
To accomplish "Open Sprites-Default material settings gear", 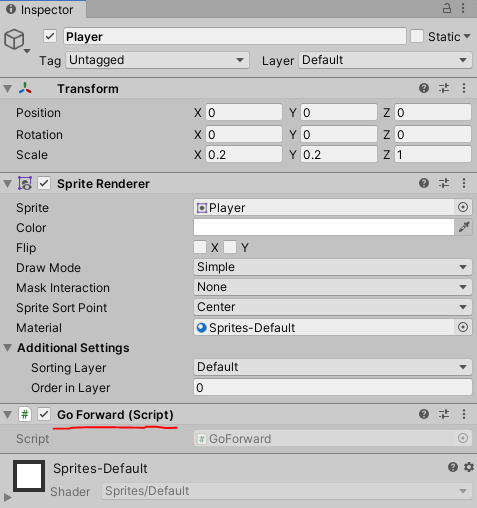I will (x=469, y=467).
